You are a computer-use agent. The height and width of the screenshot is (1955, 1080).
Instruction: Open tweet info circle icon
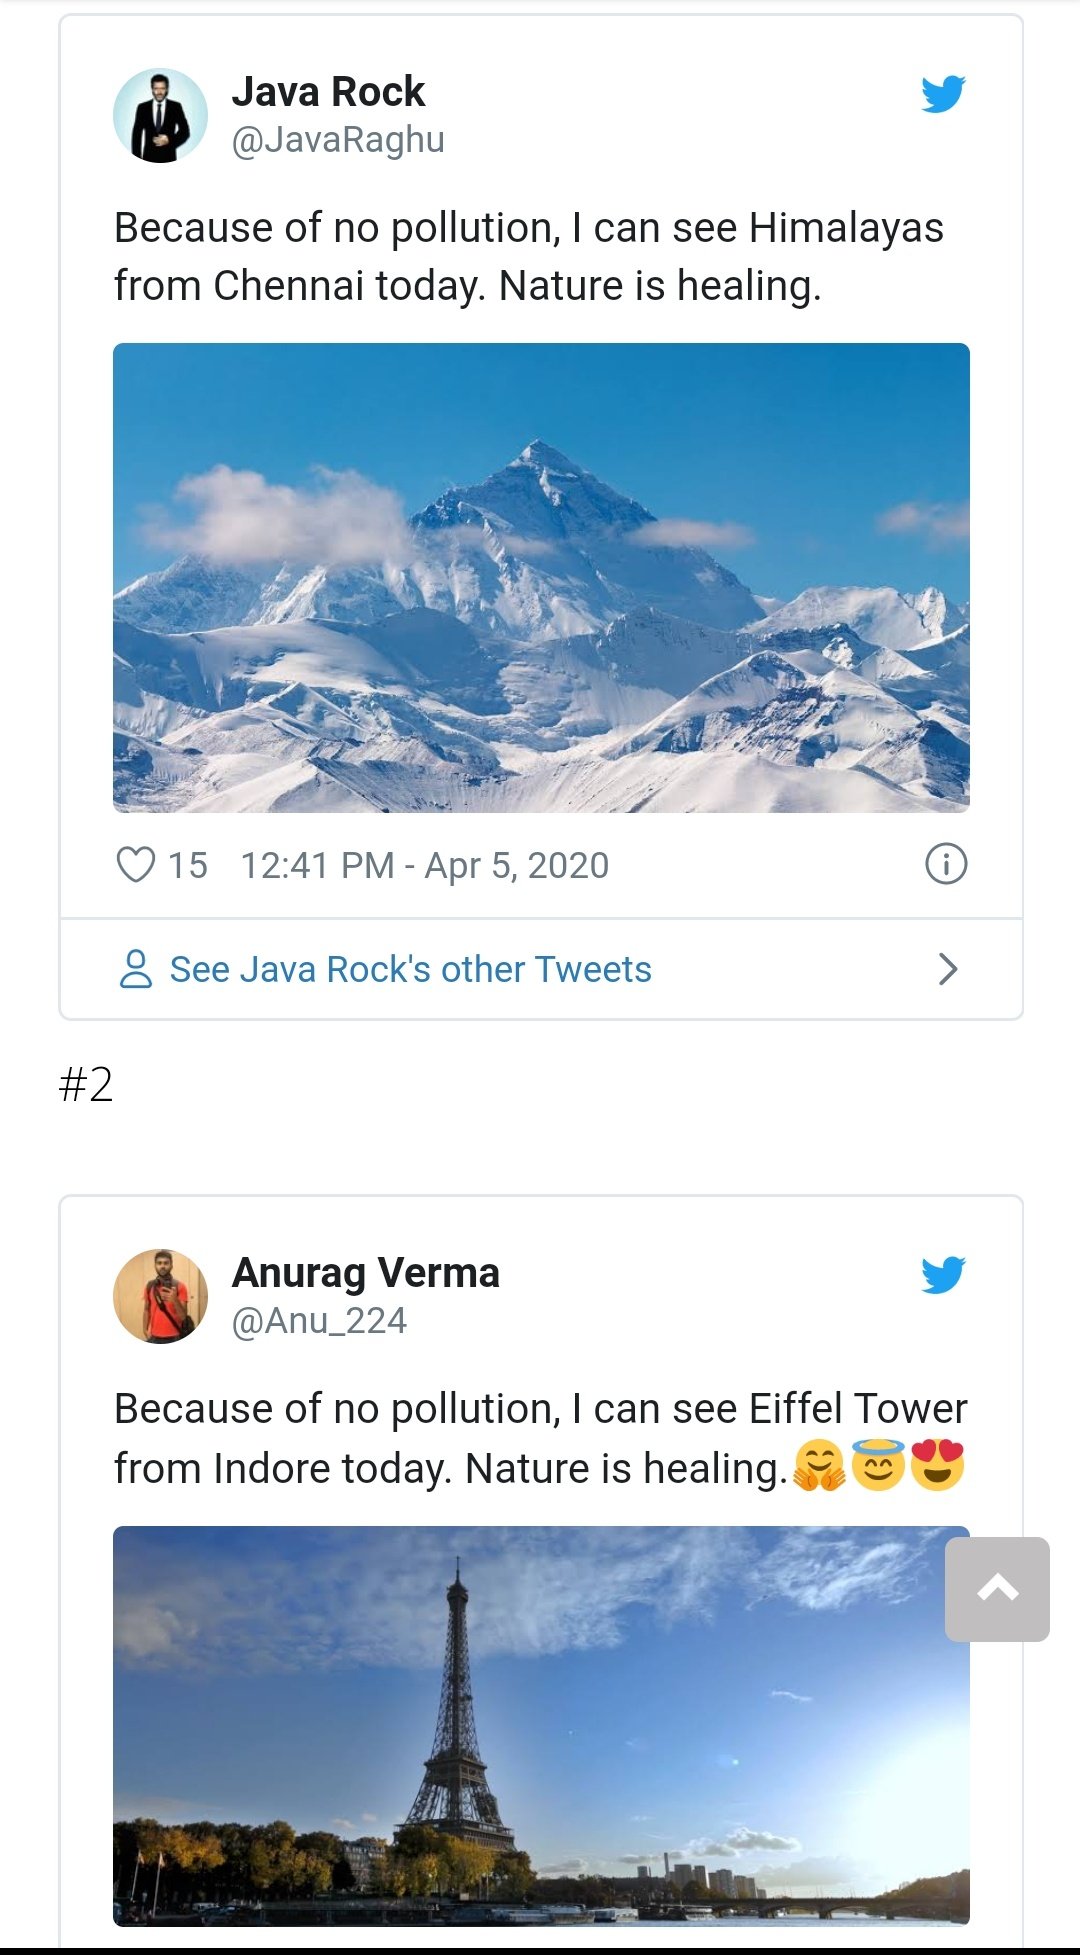(x=946, y=864)
